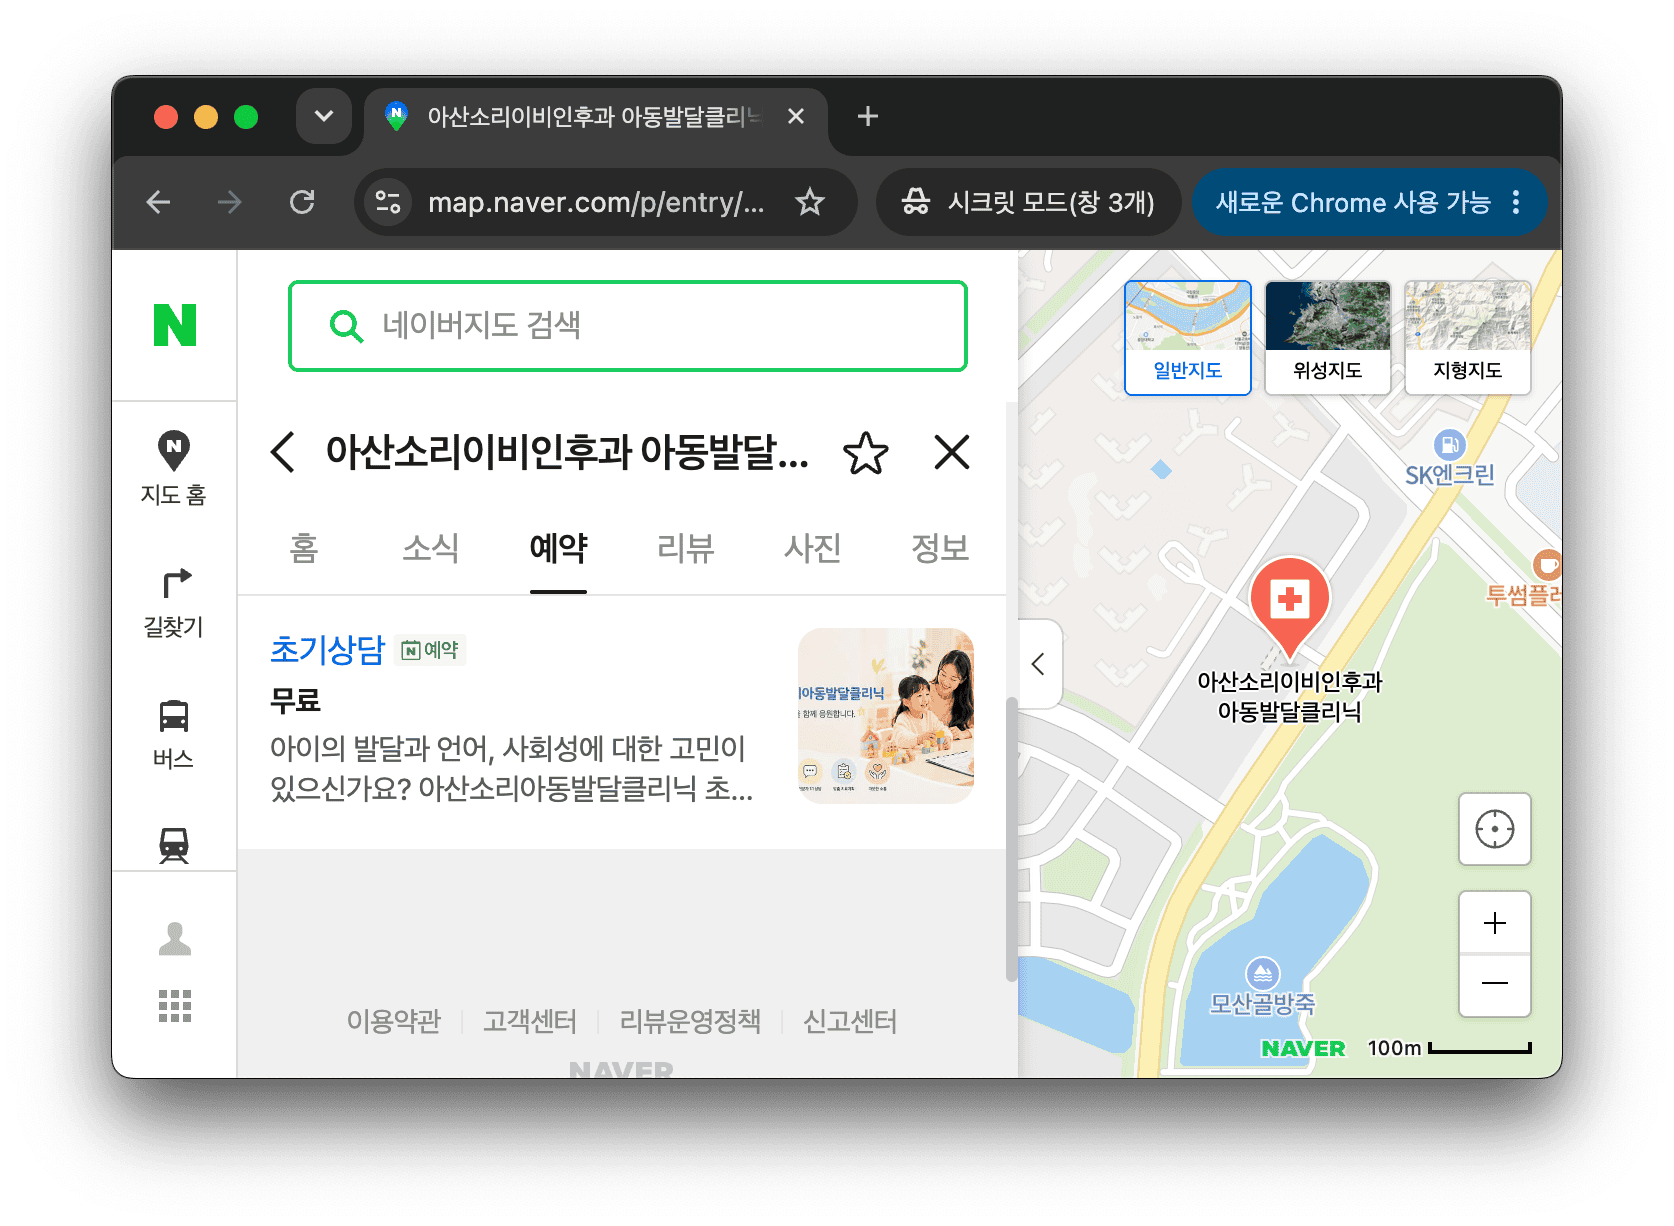Screen dimensions: 1674x1226
Task: Open the apps grid icon
Action: pyautogui.click(x=175, y=1006)
